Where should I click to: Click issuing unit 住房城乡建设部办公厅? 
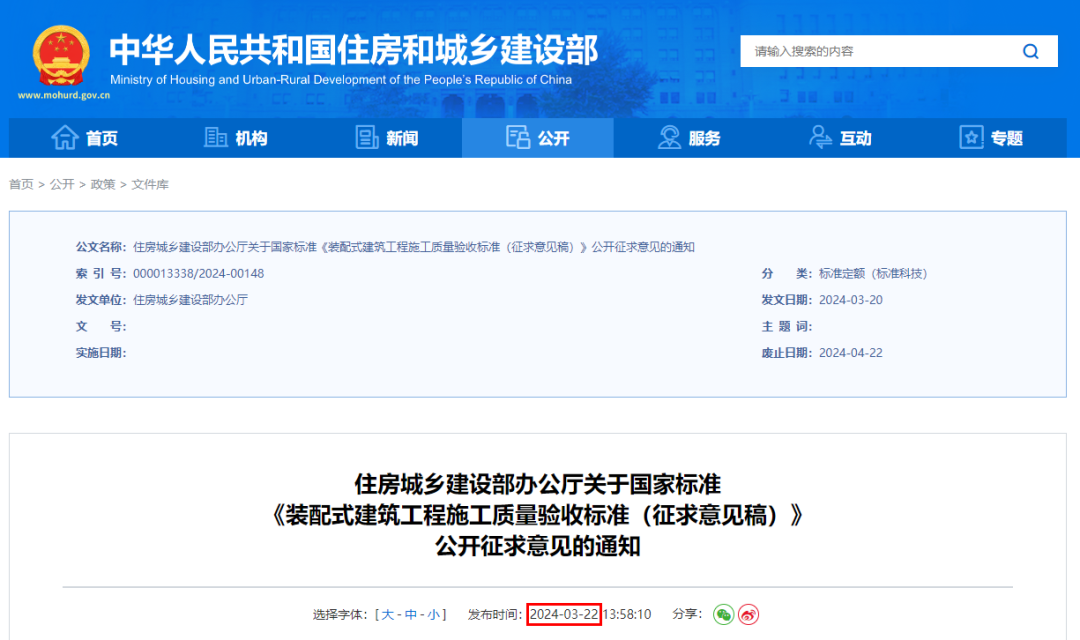pos(191,300)
